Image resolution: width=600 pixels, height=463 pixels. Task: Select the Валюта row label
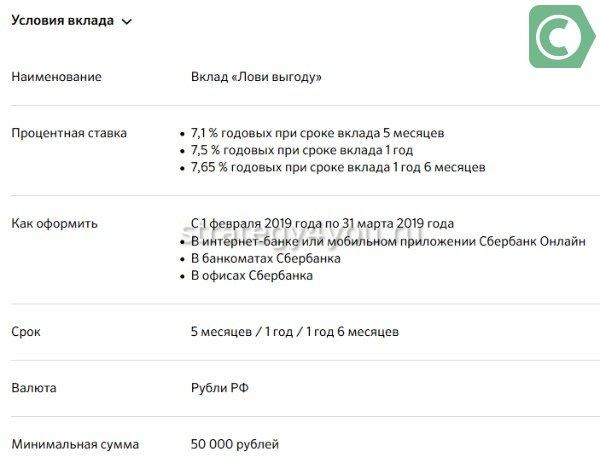pos(33,387)
